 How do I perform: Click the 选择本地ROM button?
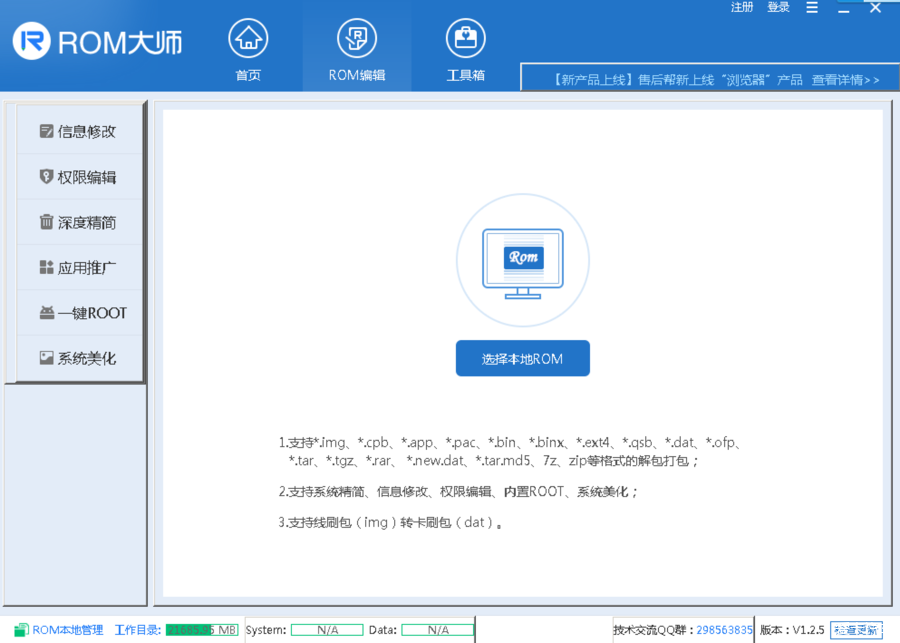pyautogui.click(x=523, y=358)
